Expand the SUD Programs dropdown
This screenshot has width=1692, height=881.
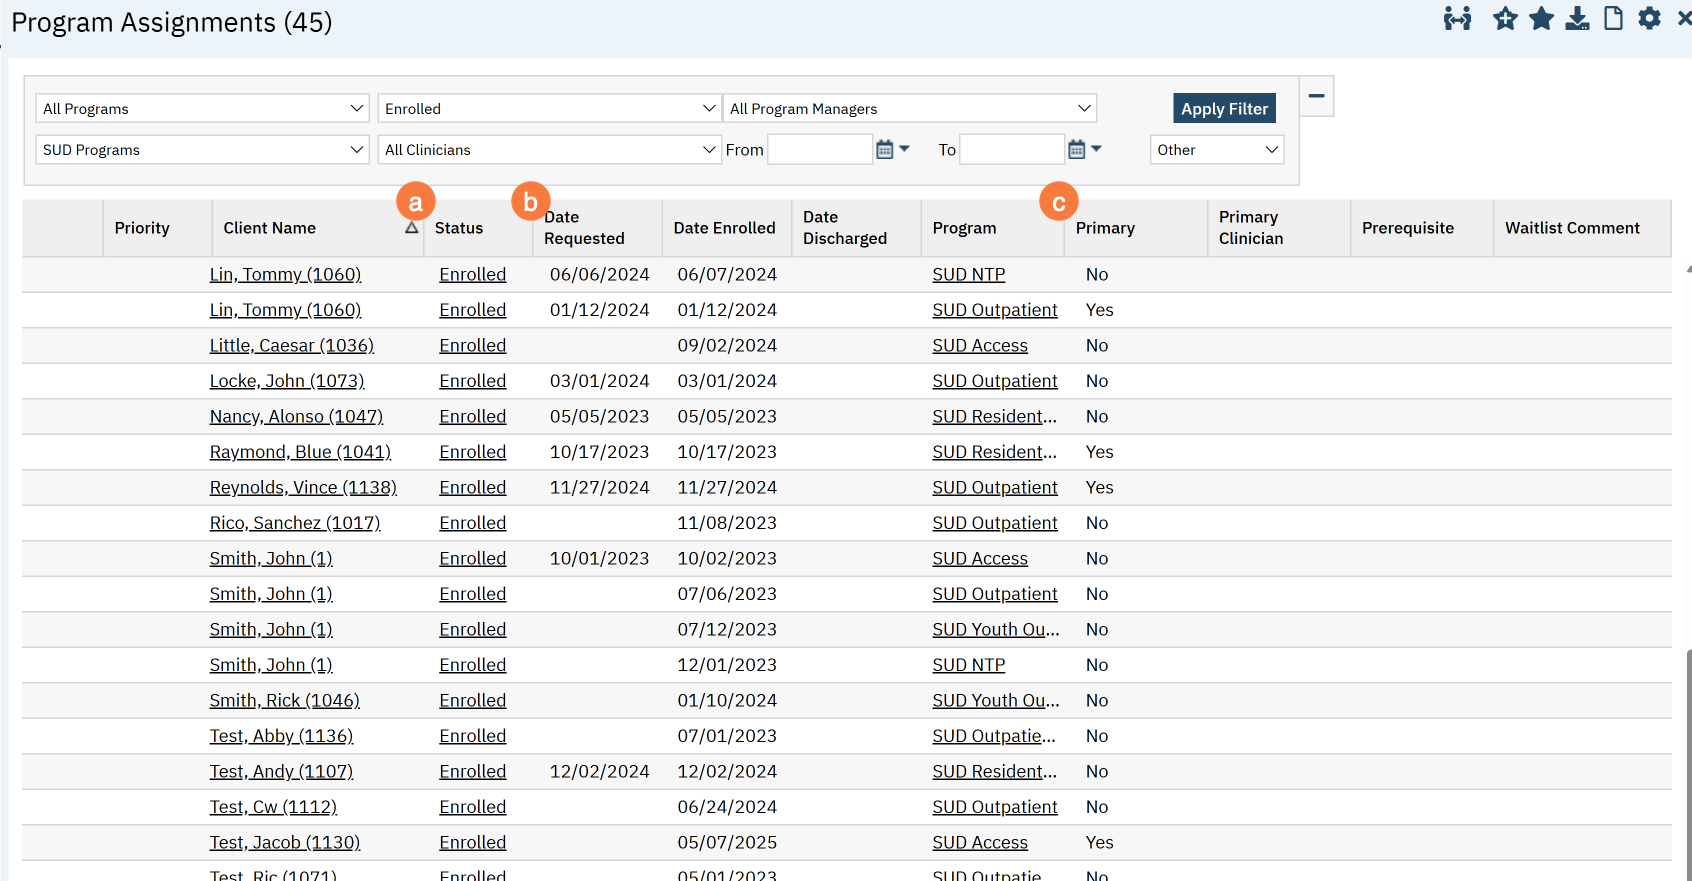point(203,150)
